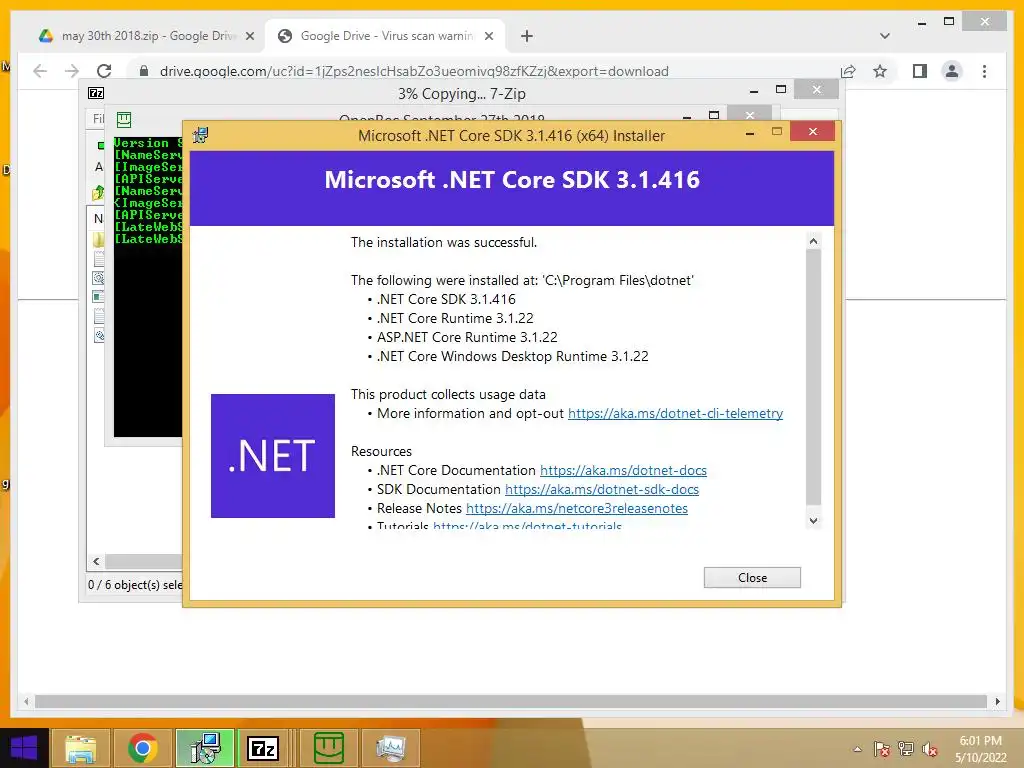Click the Action Center flag icon
This screenshot has width=1024, height=768.
coord(882,749)
